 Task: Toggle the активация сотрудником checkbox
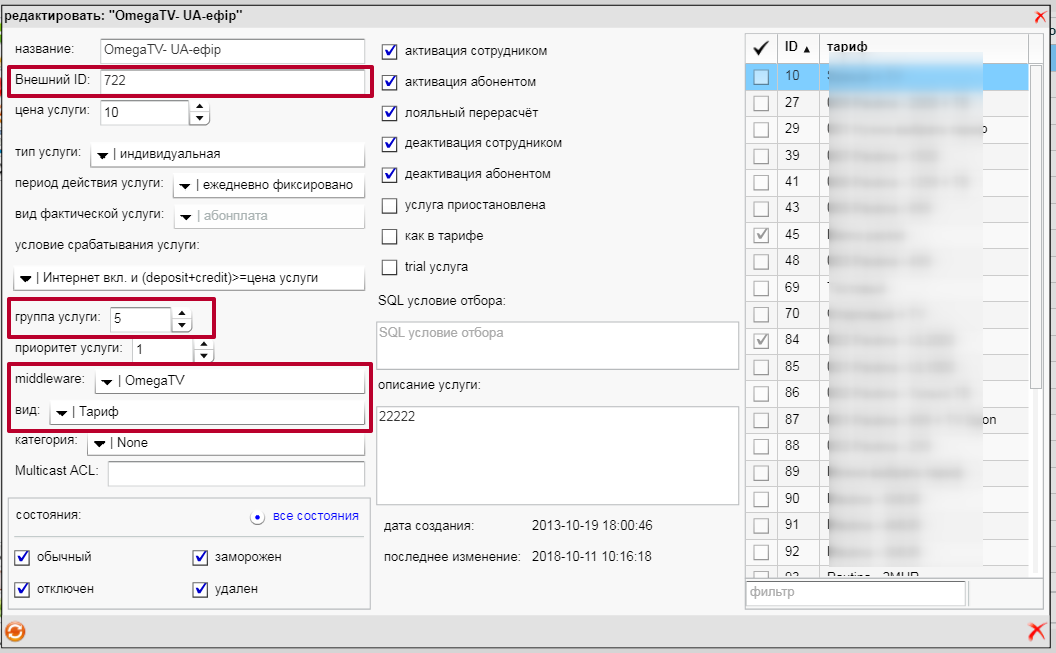390,51
